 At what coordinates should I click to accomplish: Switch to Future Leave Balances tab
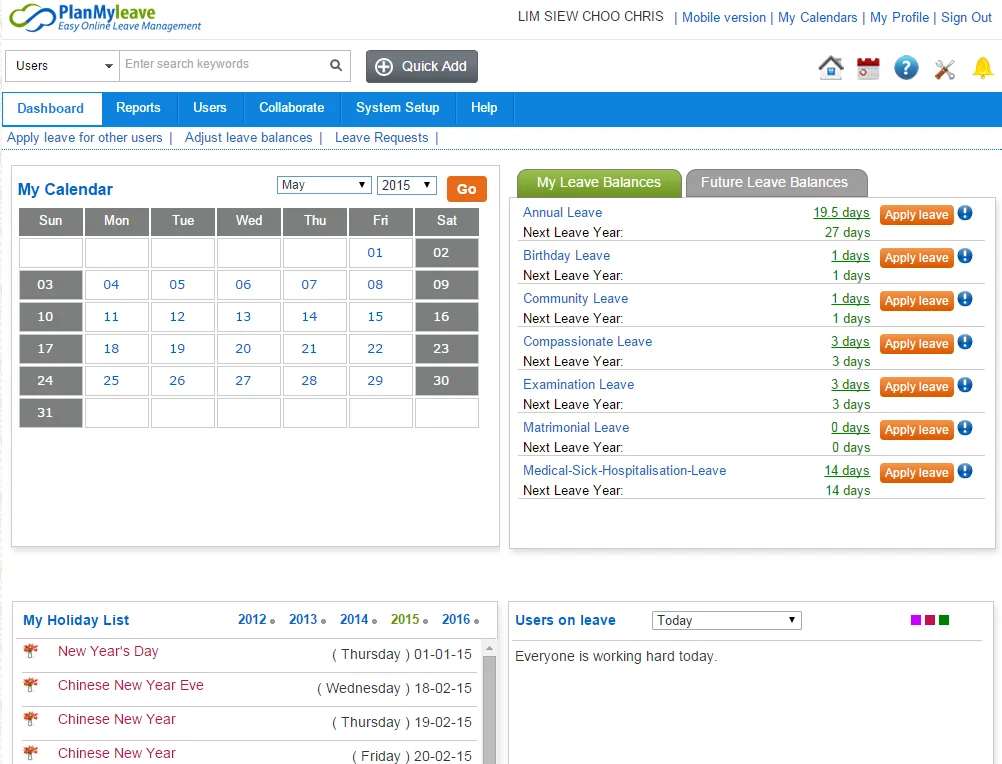coord(776,183)
